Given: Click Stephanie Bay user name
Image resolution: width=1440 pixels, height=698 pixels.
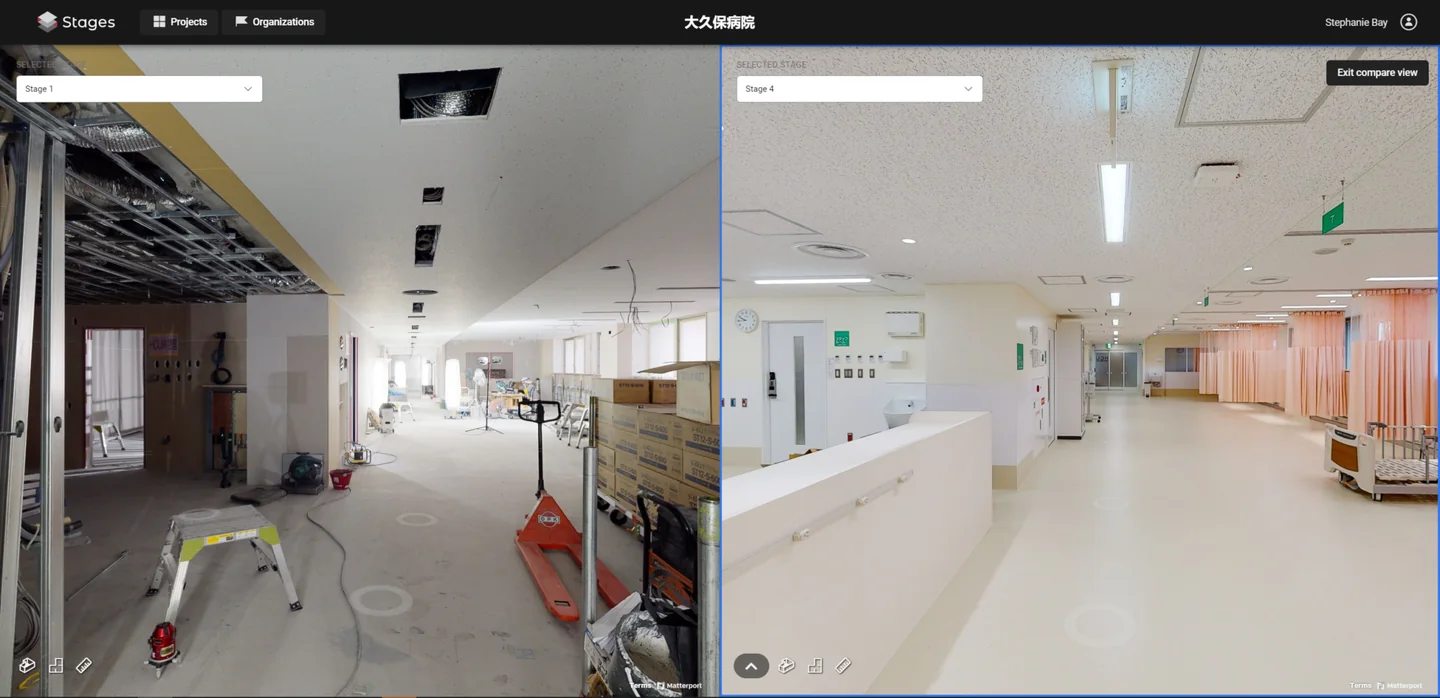Looking at the screenshot, I should 1356,22.
